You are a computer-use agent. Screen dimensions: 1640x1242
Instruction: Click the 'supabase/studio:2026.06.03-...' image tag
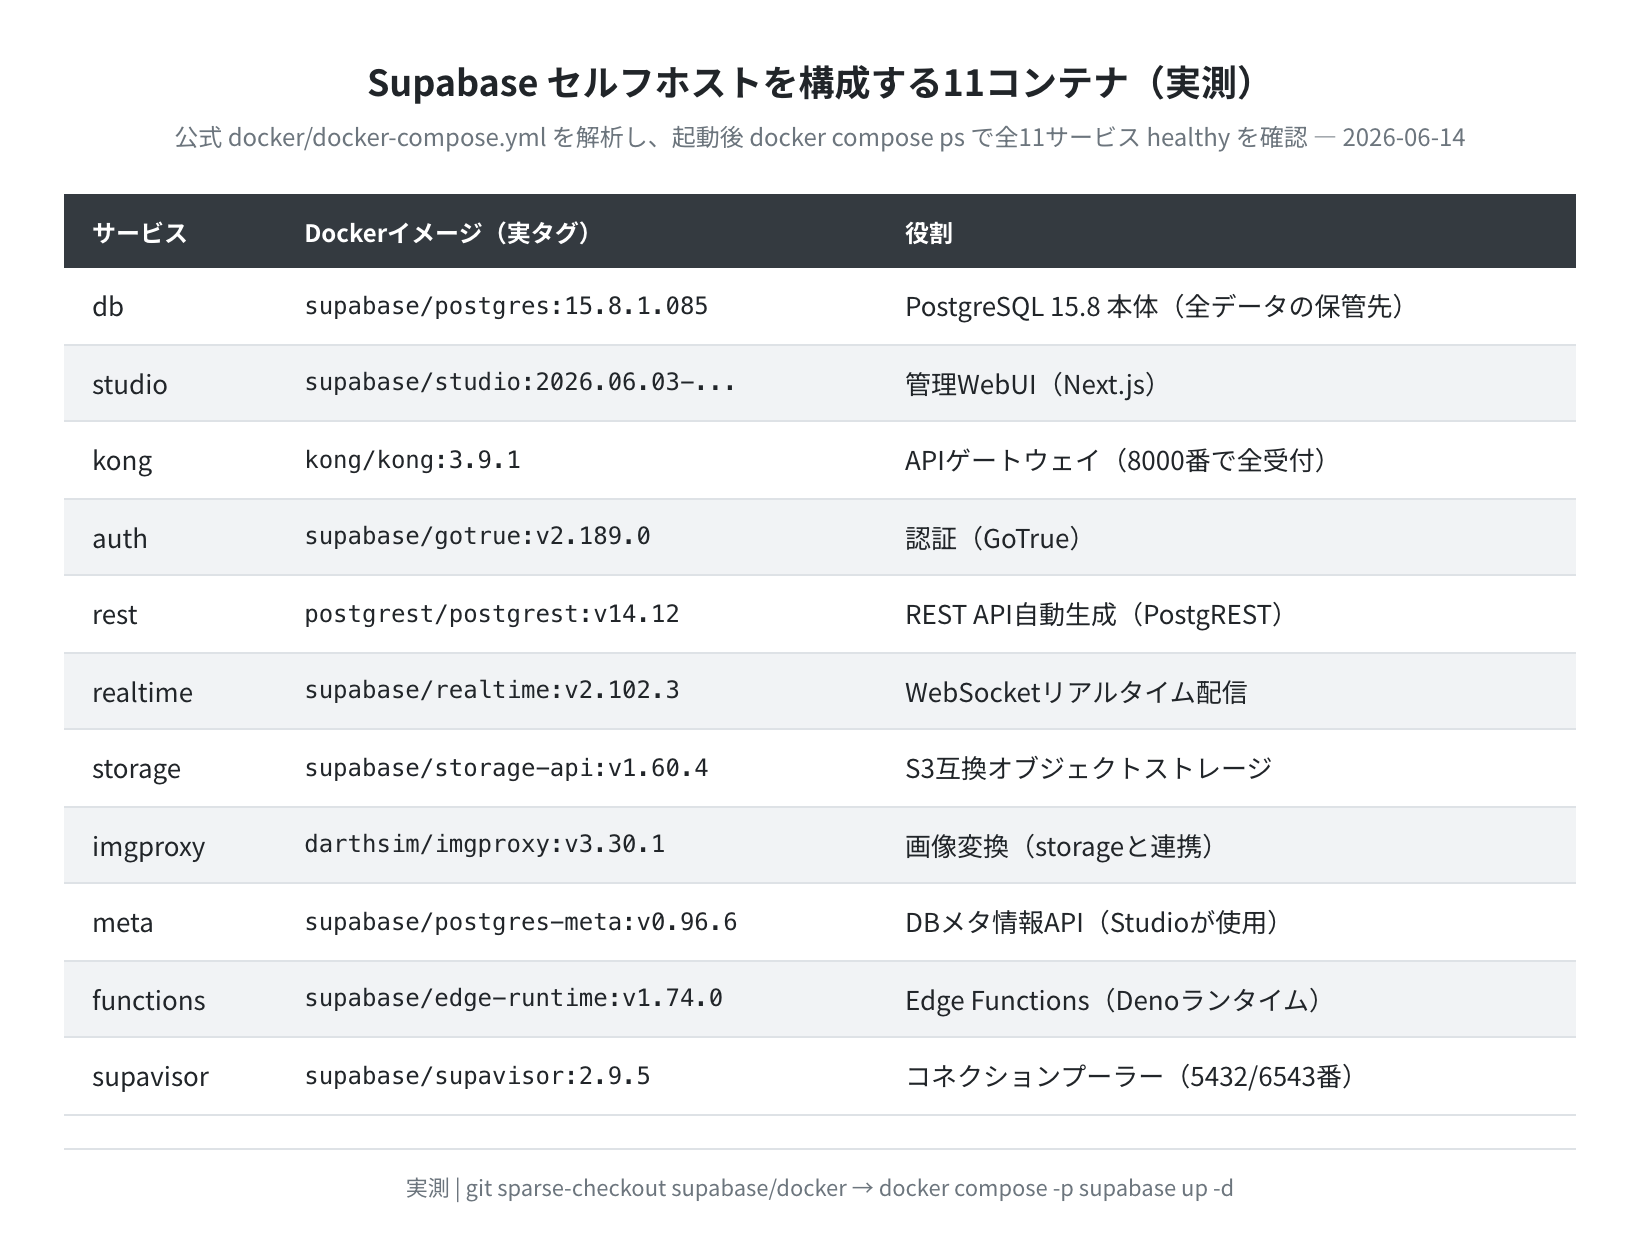coord(520,382)
